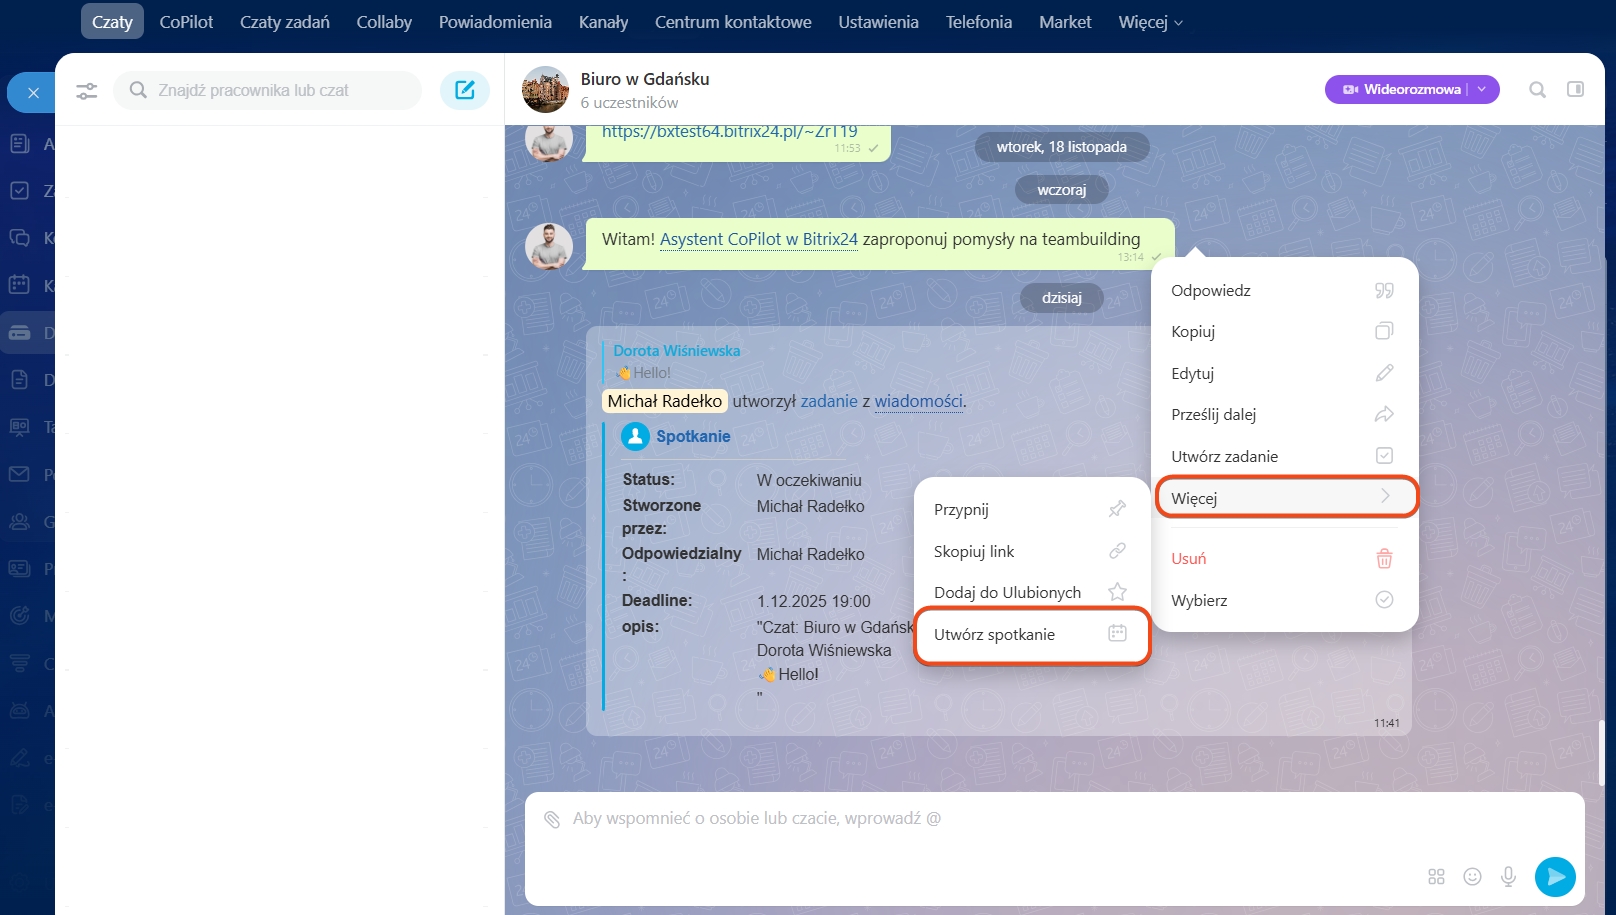
Task: Choose Edytuj in the context menu
Action: 1284,374
